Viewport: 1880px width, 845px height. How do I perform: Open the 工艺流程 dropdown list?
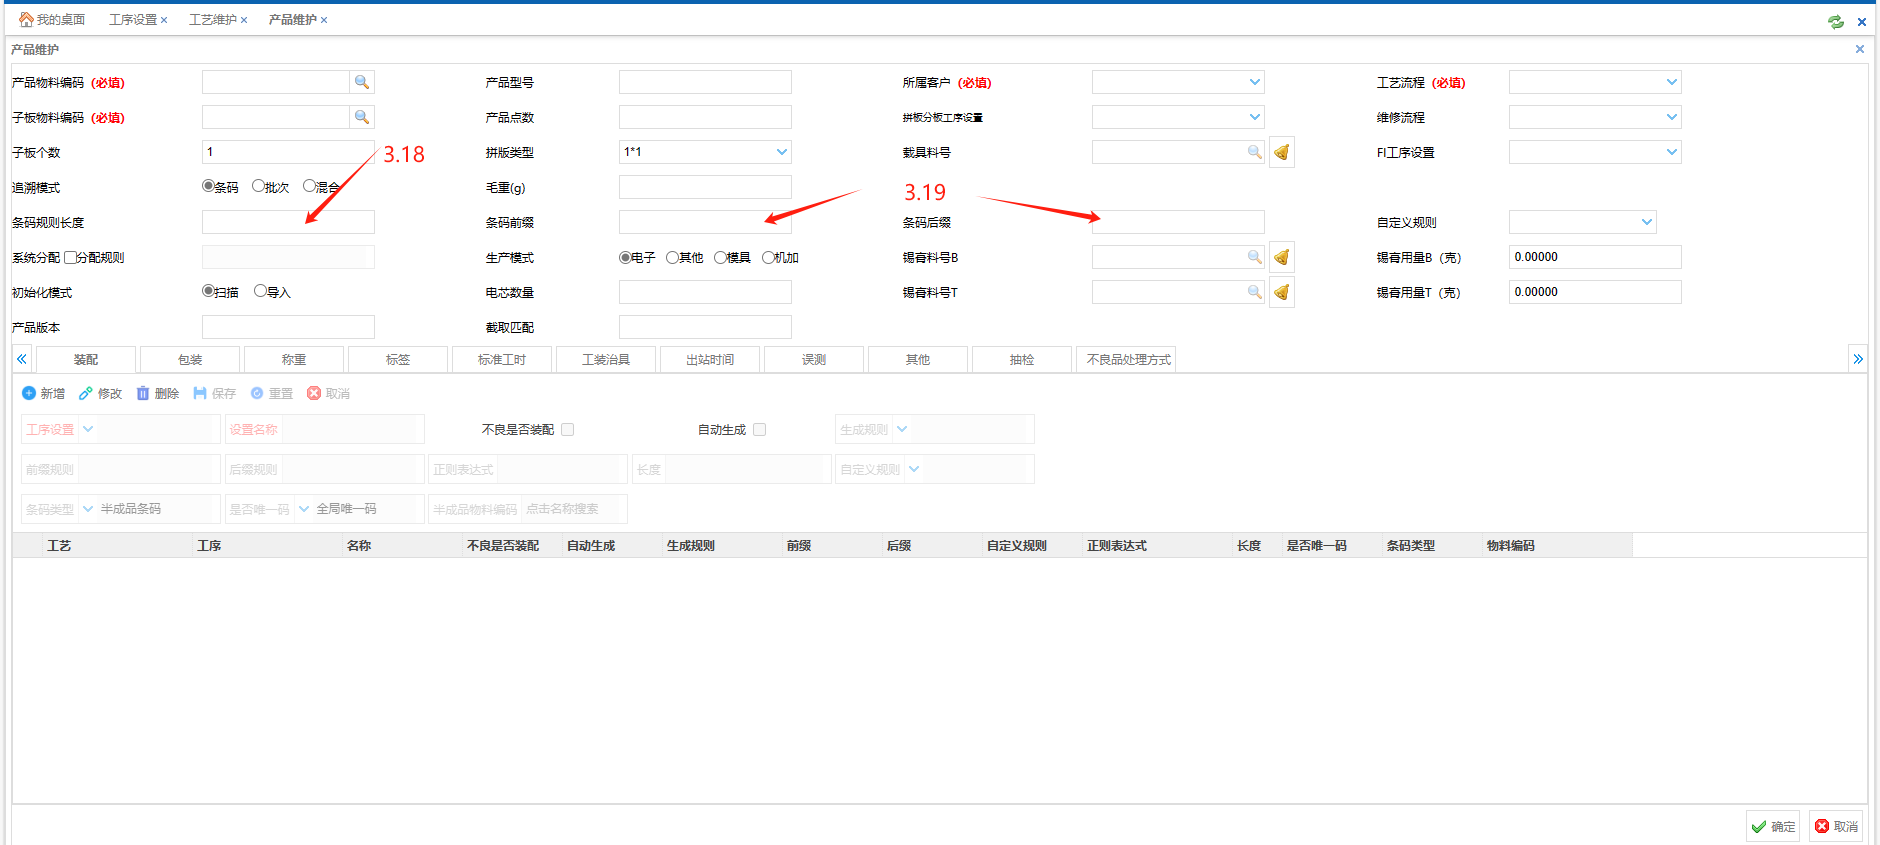tap(1671, 82)
